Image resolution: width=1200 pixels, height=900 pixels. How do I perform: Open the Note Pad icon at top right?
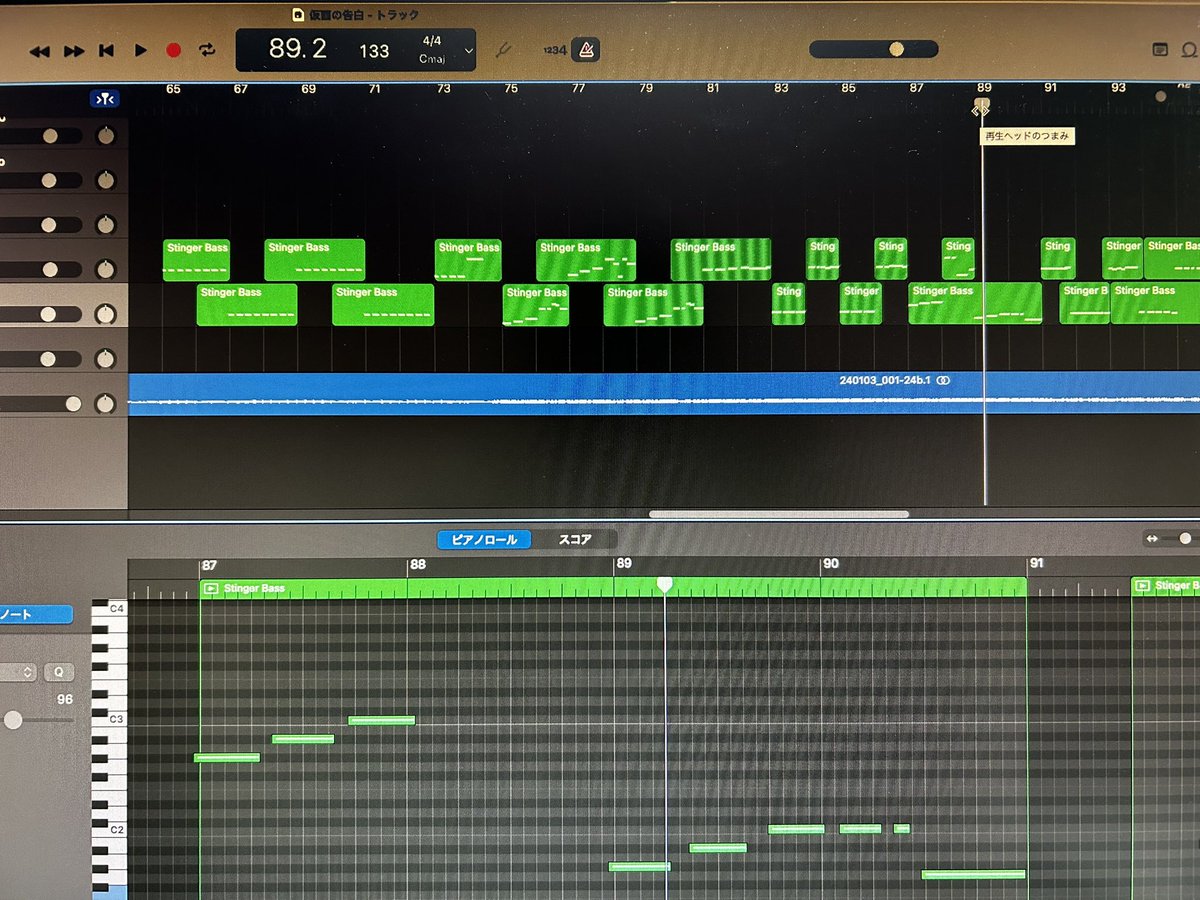point(1160,49)
